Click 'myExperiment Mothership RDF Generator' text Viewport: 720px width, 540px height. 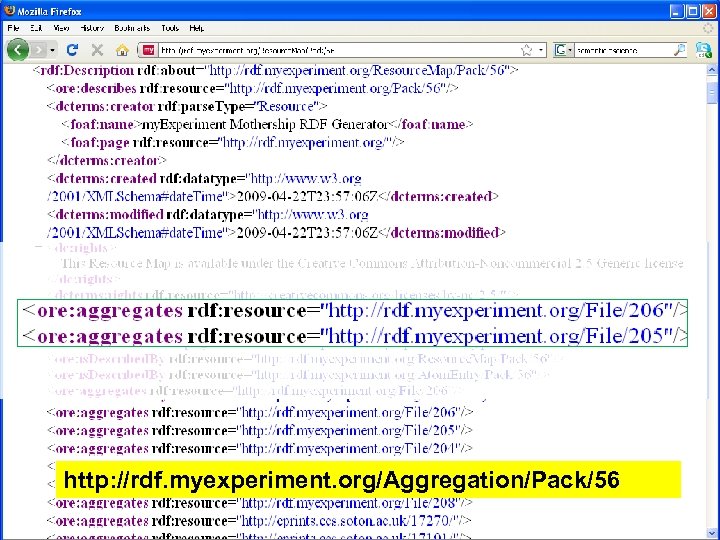tap(265, 124)
